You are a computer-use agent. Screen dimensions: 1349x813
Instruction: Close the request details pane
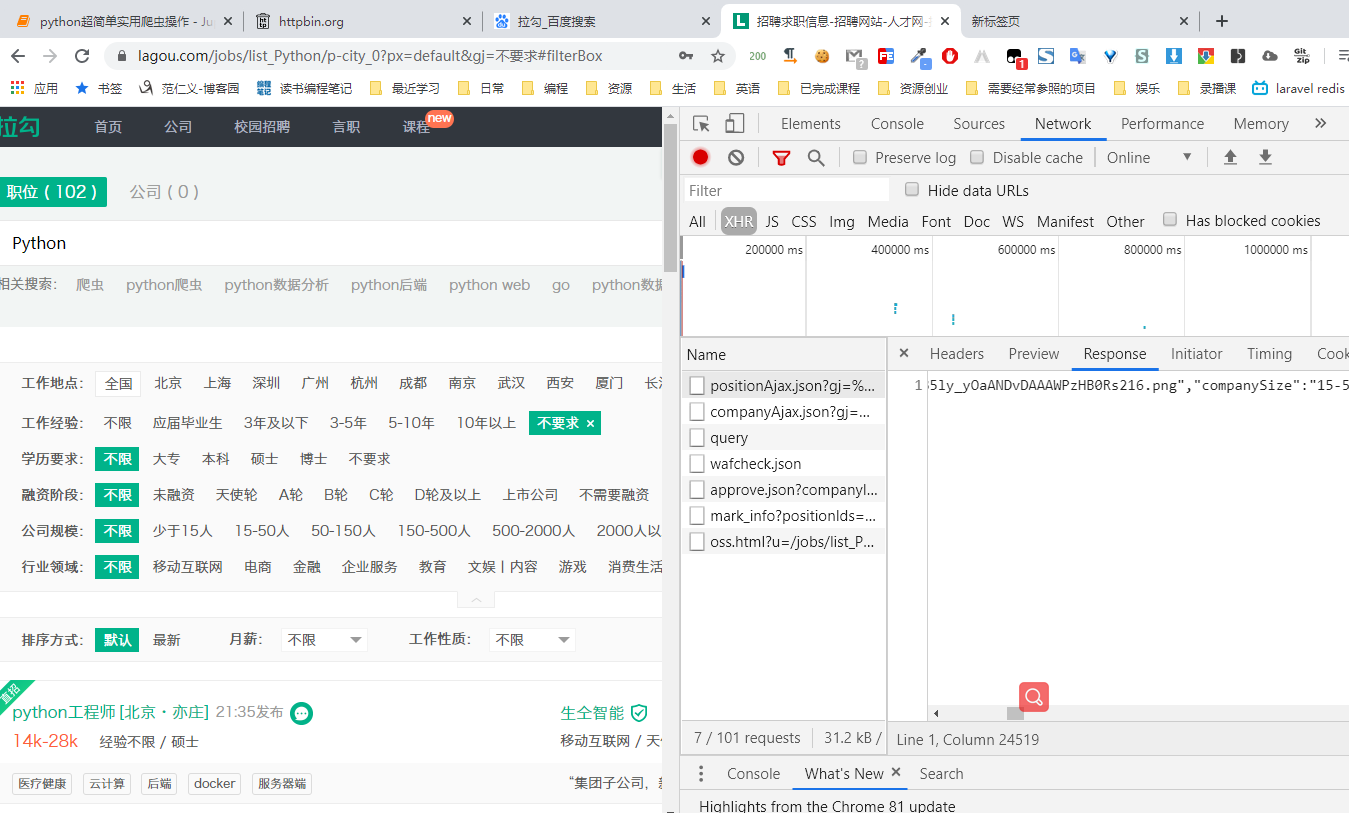pyautogui.click(x=904, y=353)
